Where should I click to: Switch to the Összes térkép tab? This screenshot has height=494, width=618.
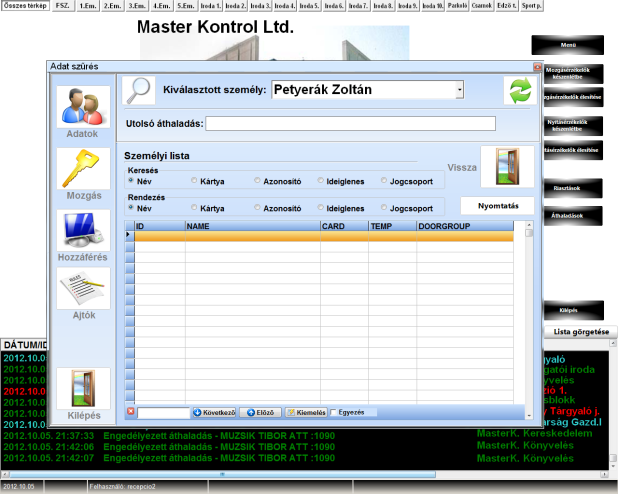coord(25,6)
